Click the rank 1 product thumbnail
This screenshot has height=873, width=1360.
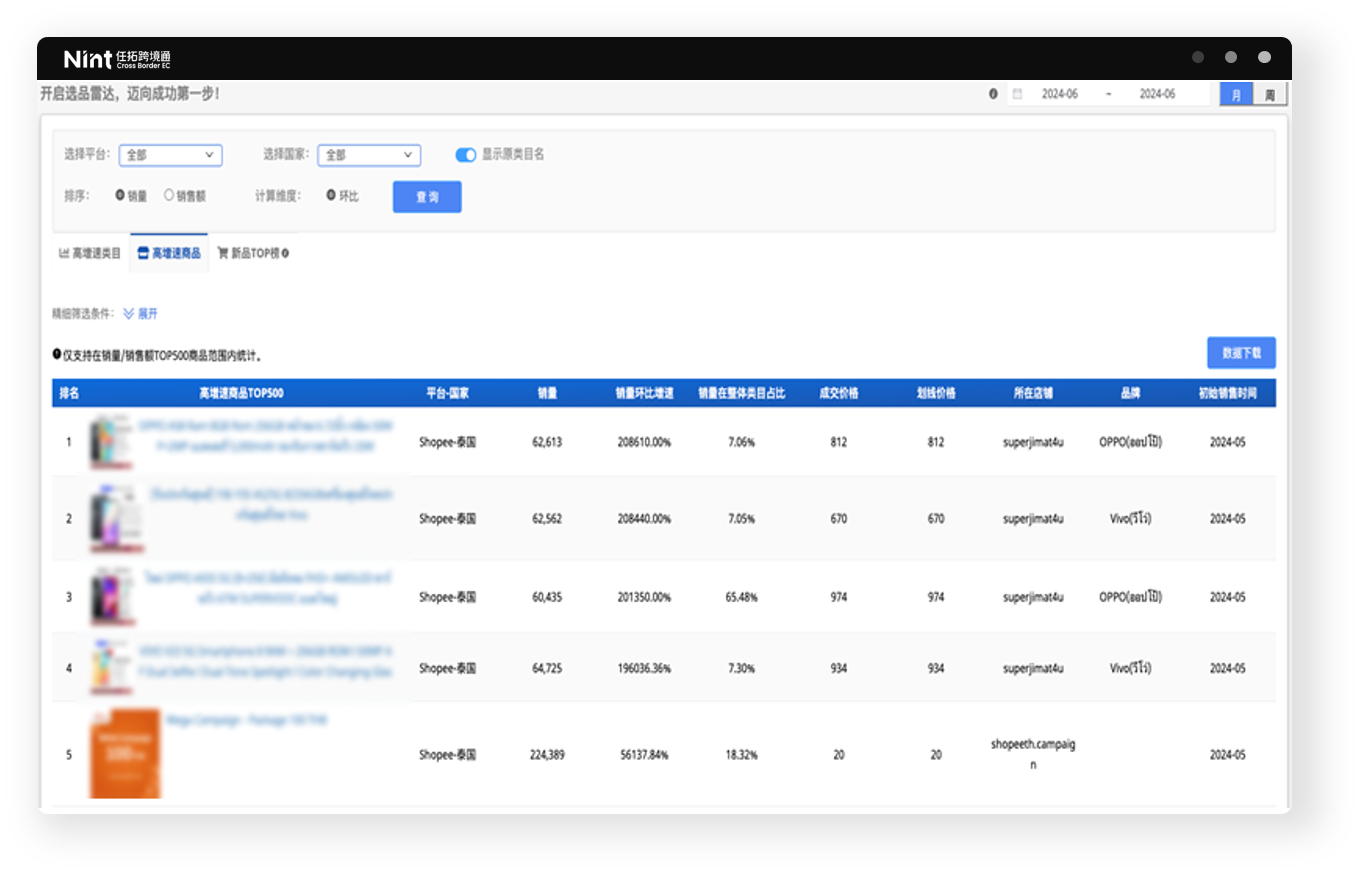[x=110, y=441]
